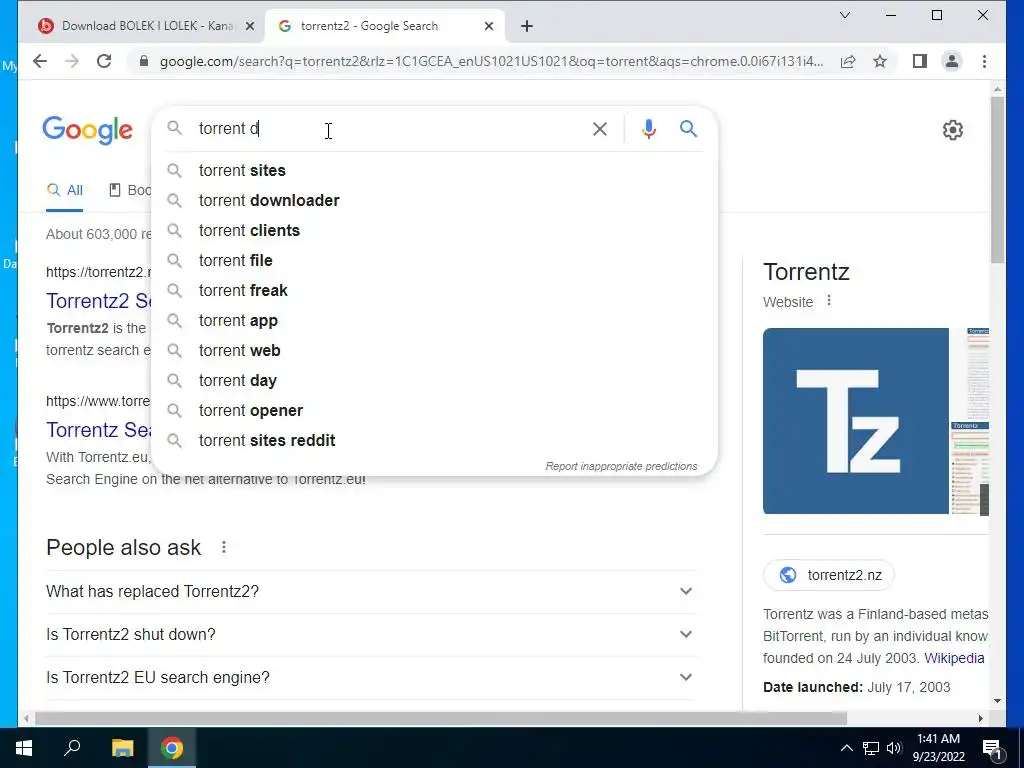Open Chrome's three-dot customize menu
Viewport: 1024px width, 768px height.
point(984,61)
